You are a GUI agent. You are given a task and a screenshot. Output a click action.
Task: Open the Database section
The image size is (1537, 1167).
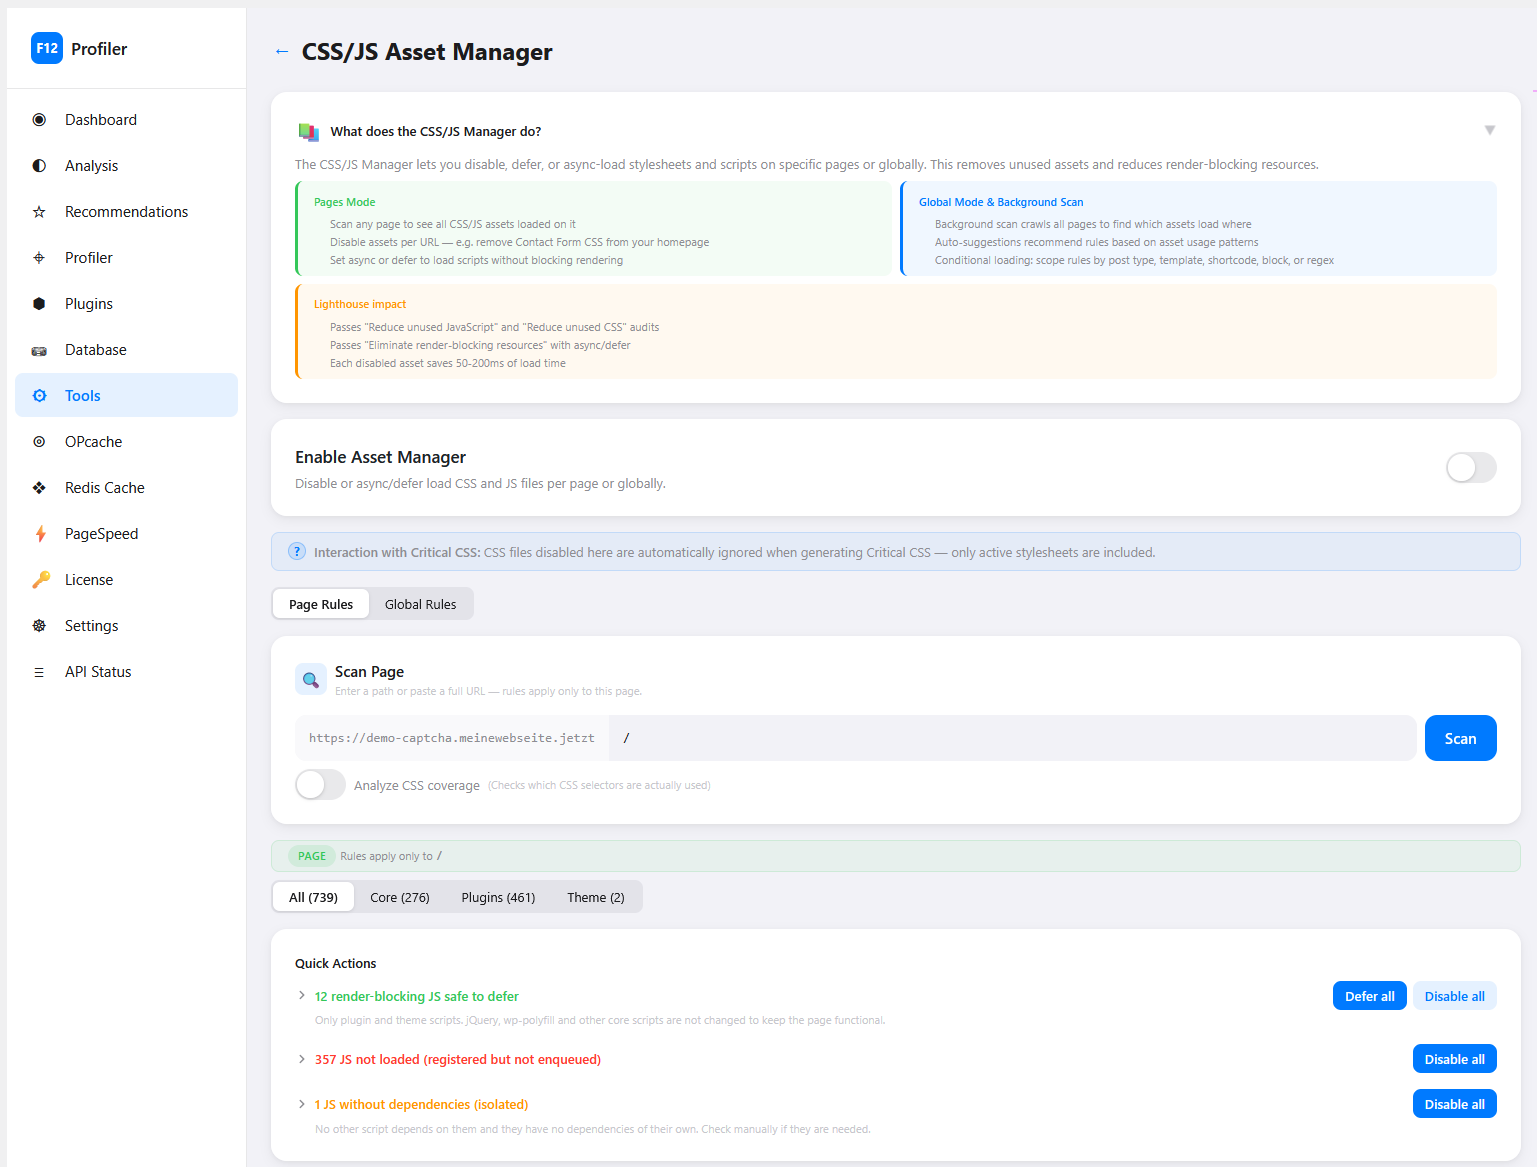(x=95, y=349)
